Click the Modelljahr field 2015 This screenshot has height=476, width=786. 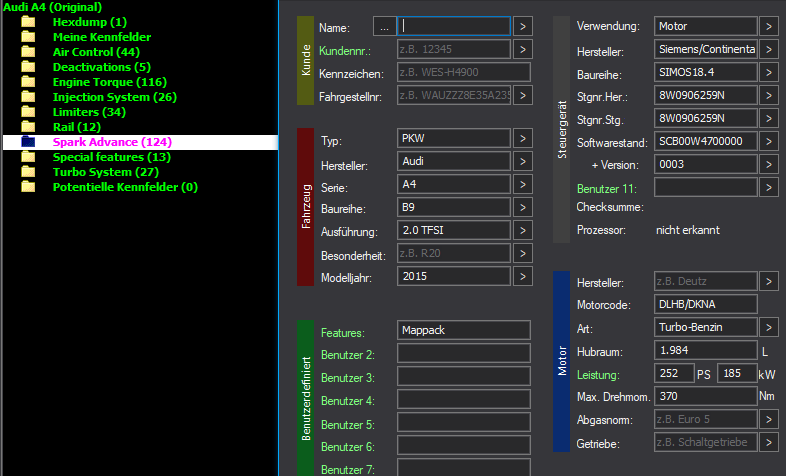pyautogui.click(x=454, y=277)
